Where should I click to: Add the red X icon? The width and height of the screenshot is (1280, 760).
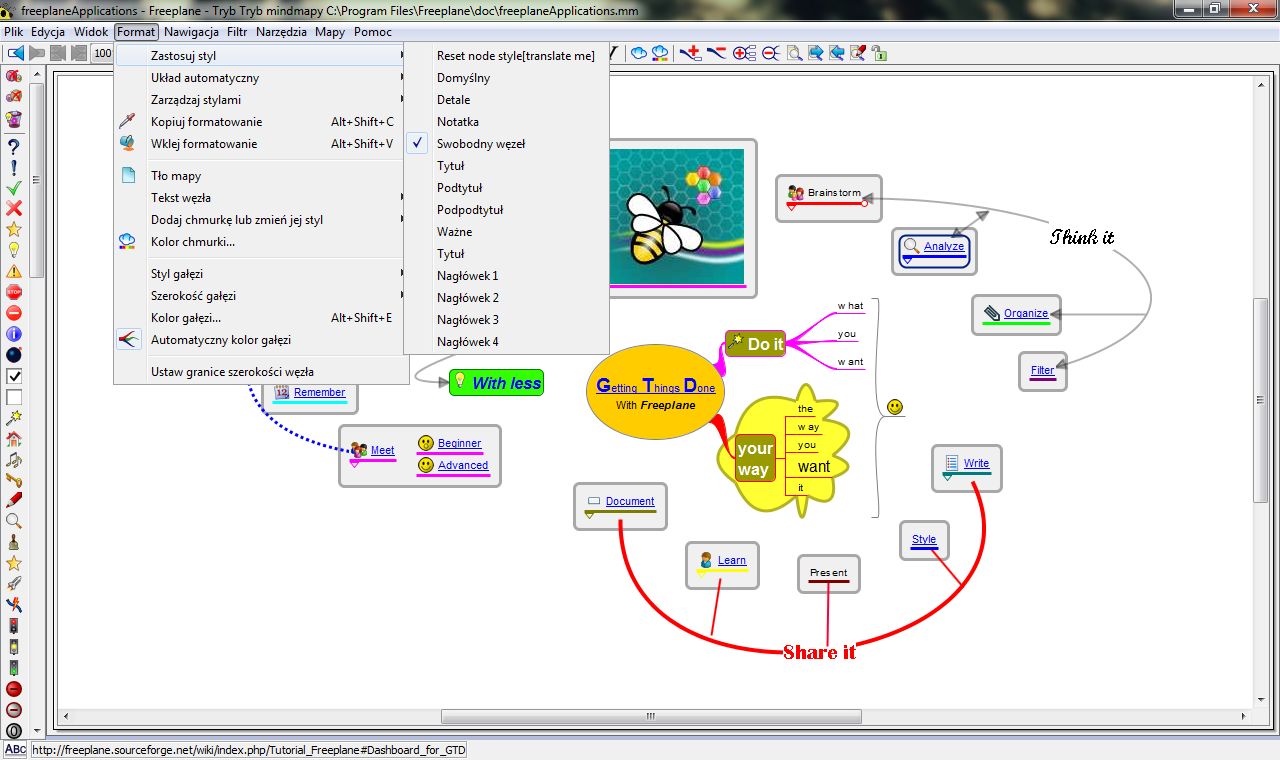click(x=14, y=208)
